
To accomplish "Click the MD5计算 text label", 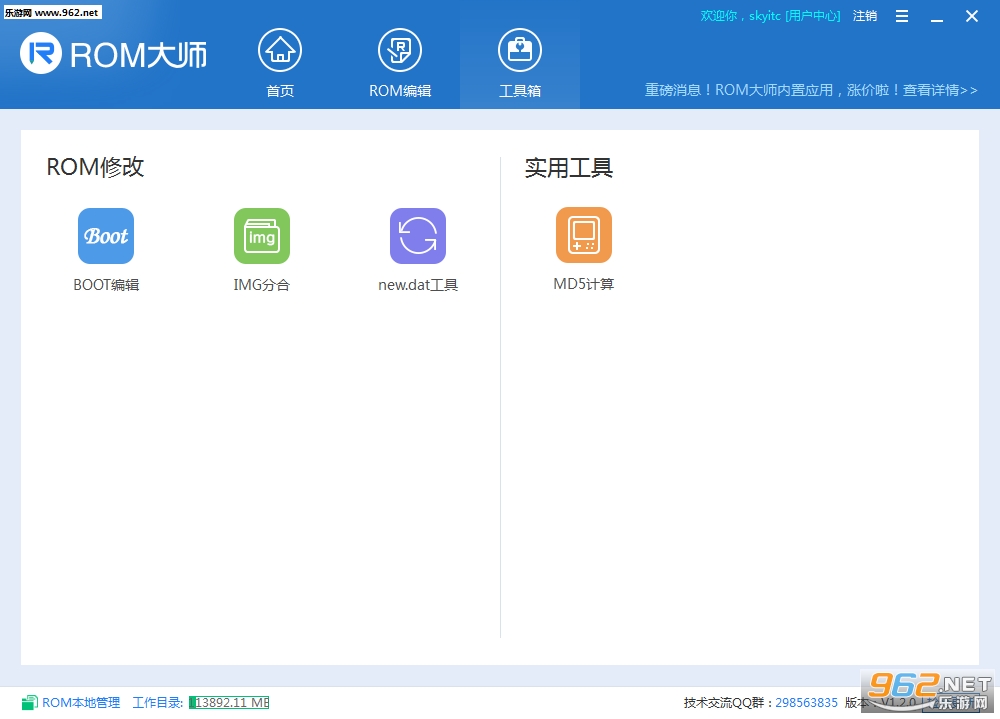I will [584, 284].
